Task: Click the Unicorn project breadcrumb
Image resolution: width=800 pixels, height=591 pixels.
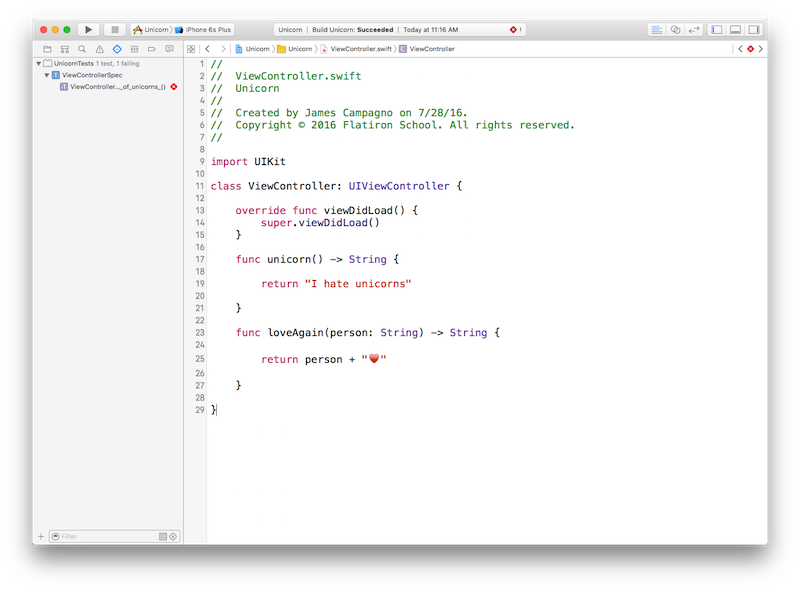Action: pyautogui.click(x=252, y=49)
